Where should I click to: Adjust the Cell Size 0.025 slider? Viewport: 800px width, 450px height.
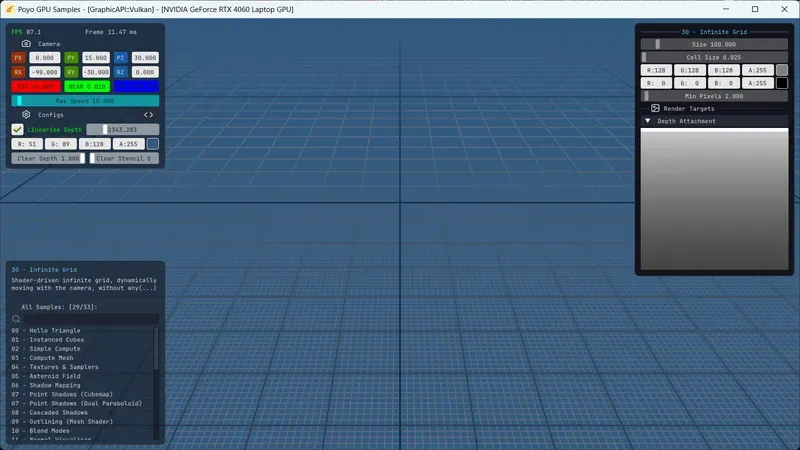click(714, 57)
